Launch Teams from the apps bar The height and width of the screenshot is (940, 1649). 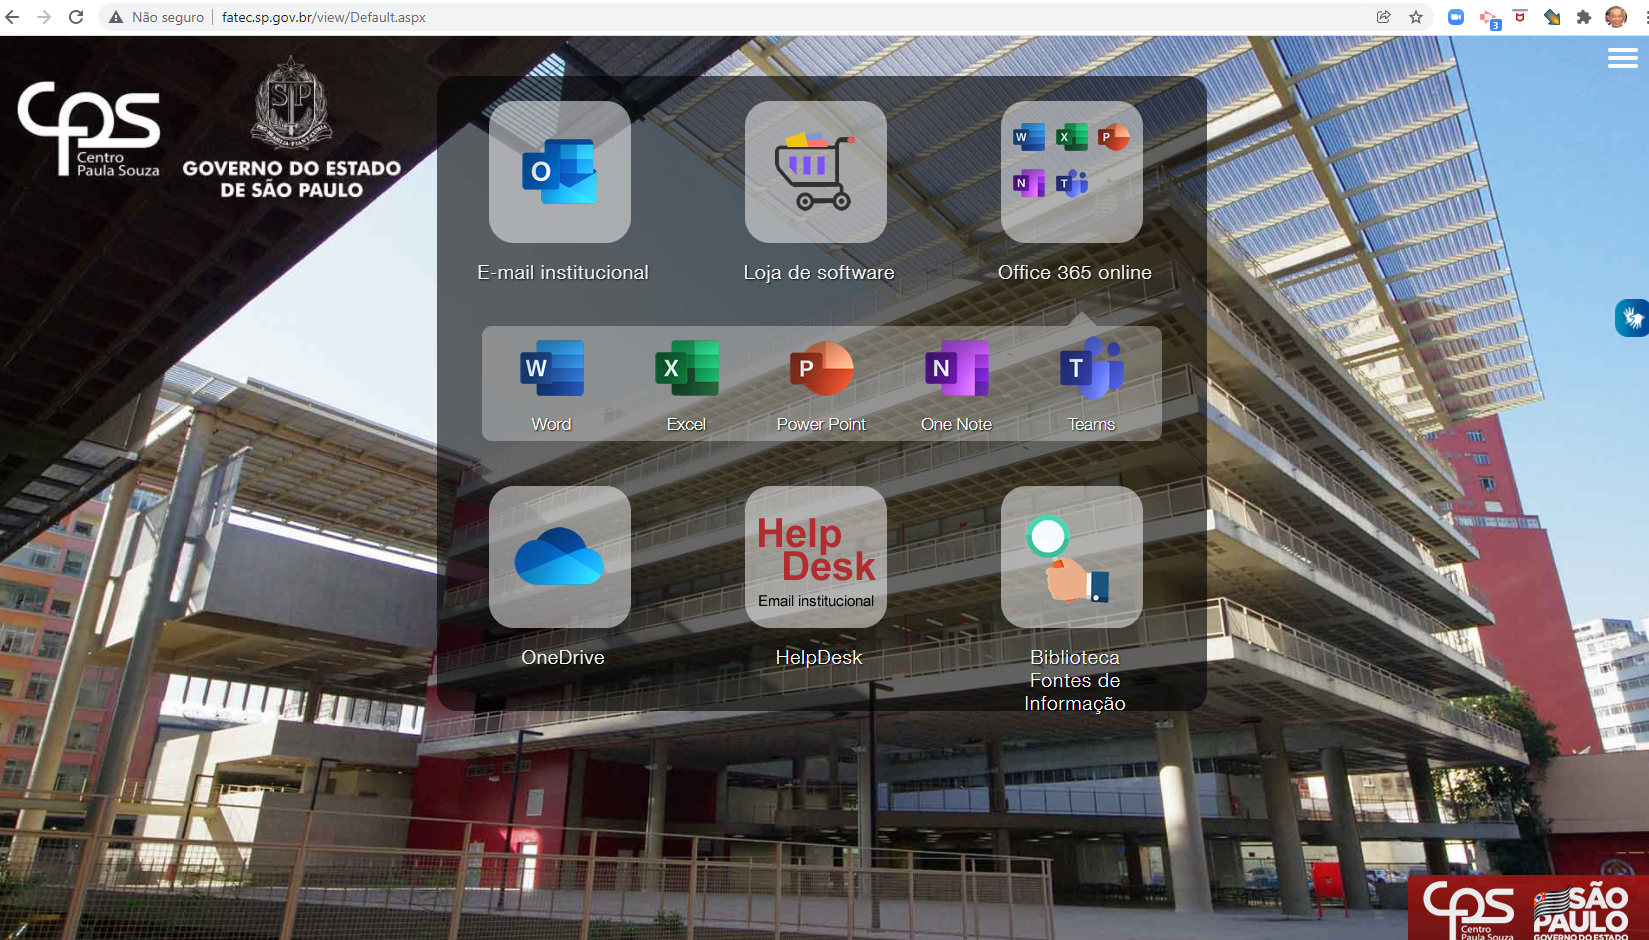[1091, 385]
